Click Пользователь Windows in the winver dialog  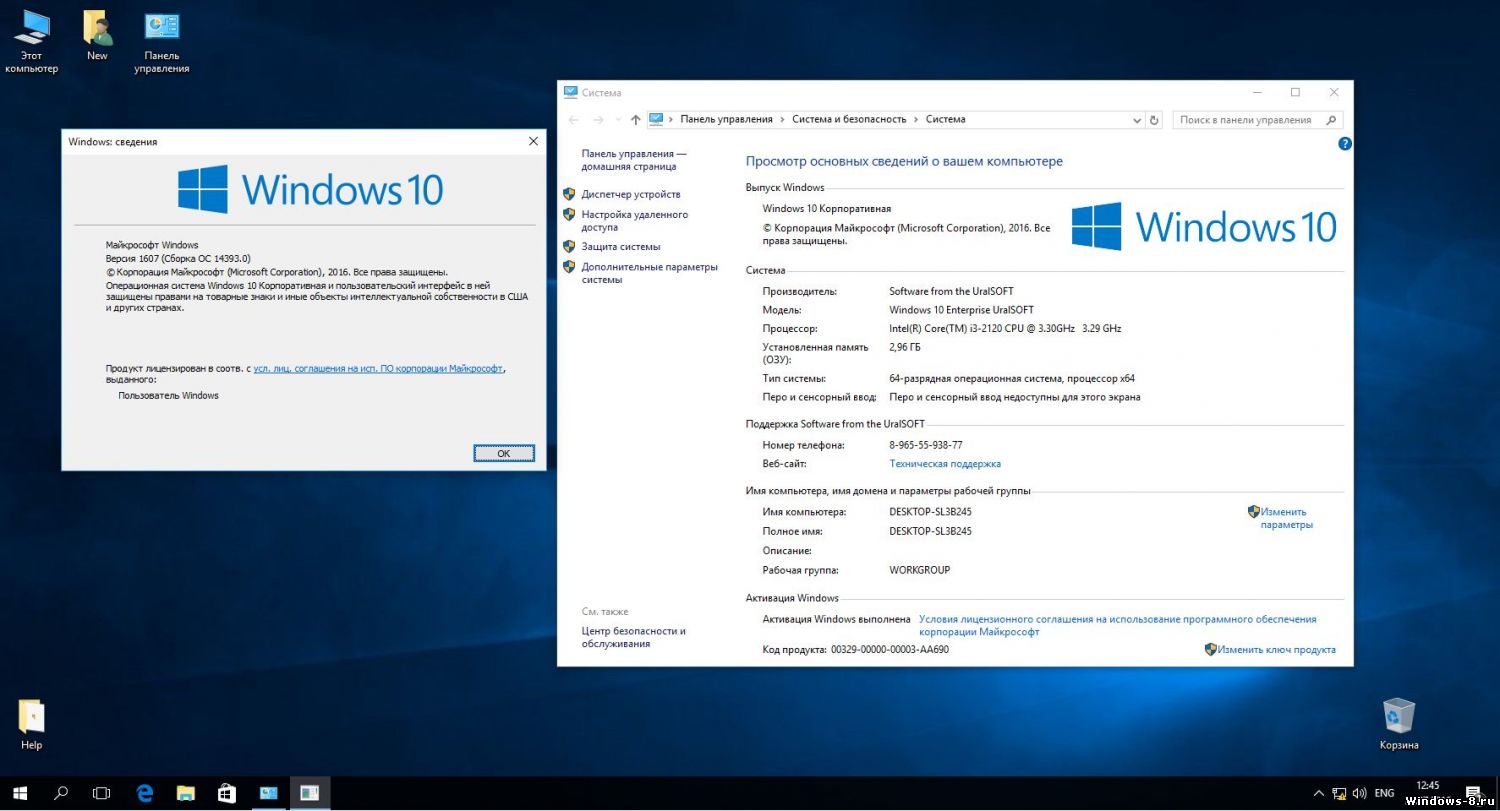click(168, 395)
